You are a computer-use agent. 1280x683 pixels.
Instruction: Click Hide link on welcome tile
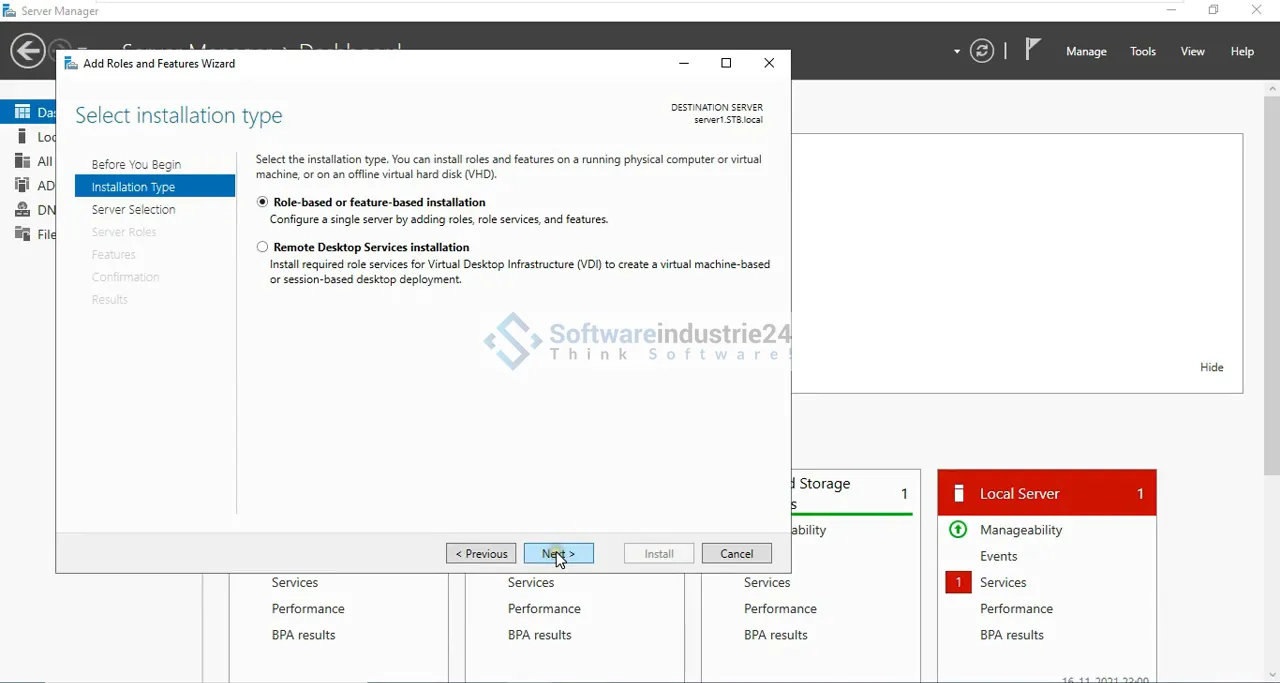1211,367
